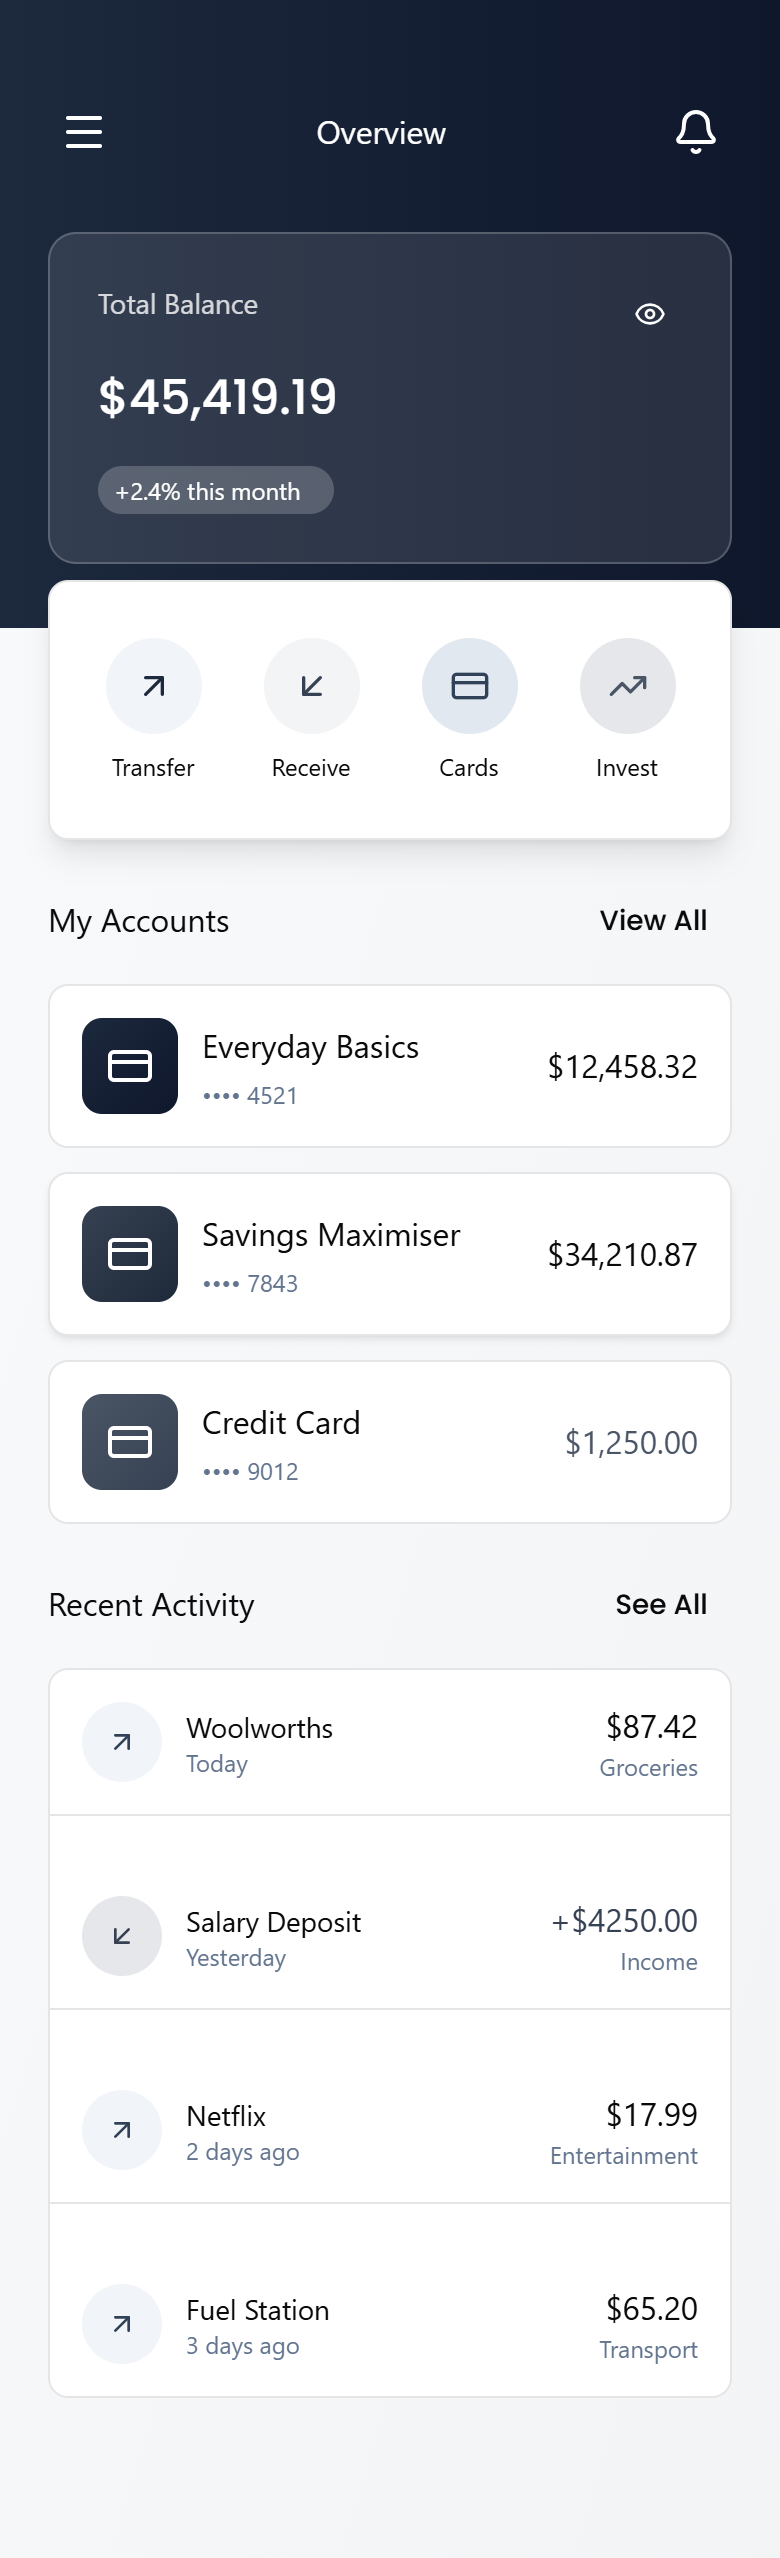
Task: Open the hamburger menu
Action: pos(84,132)
